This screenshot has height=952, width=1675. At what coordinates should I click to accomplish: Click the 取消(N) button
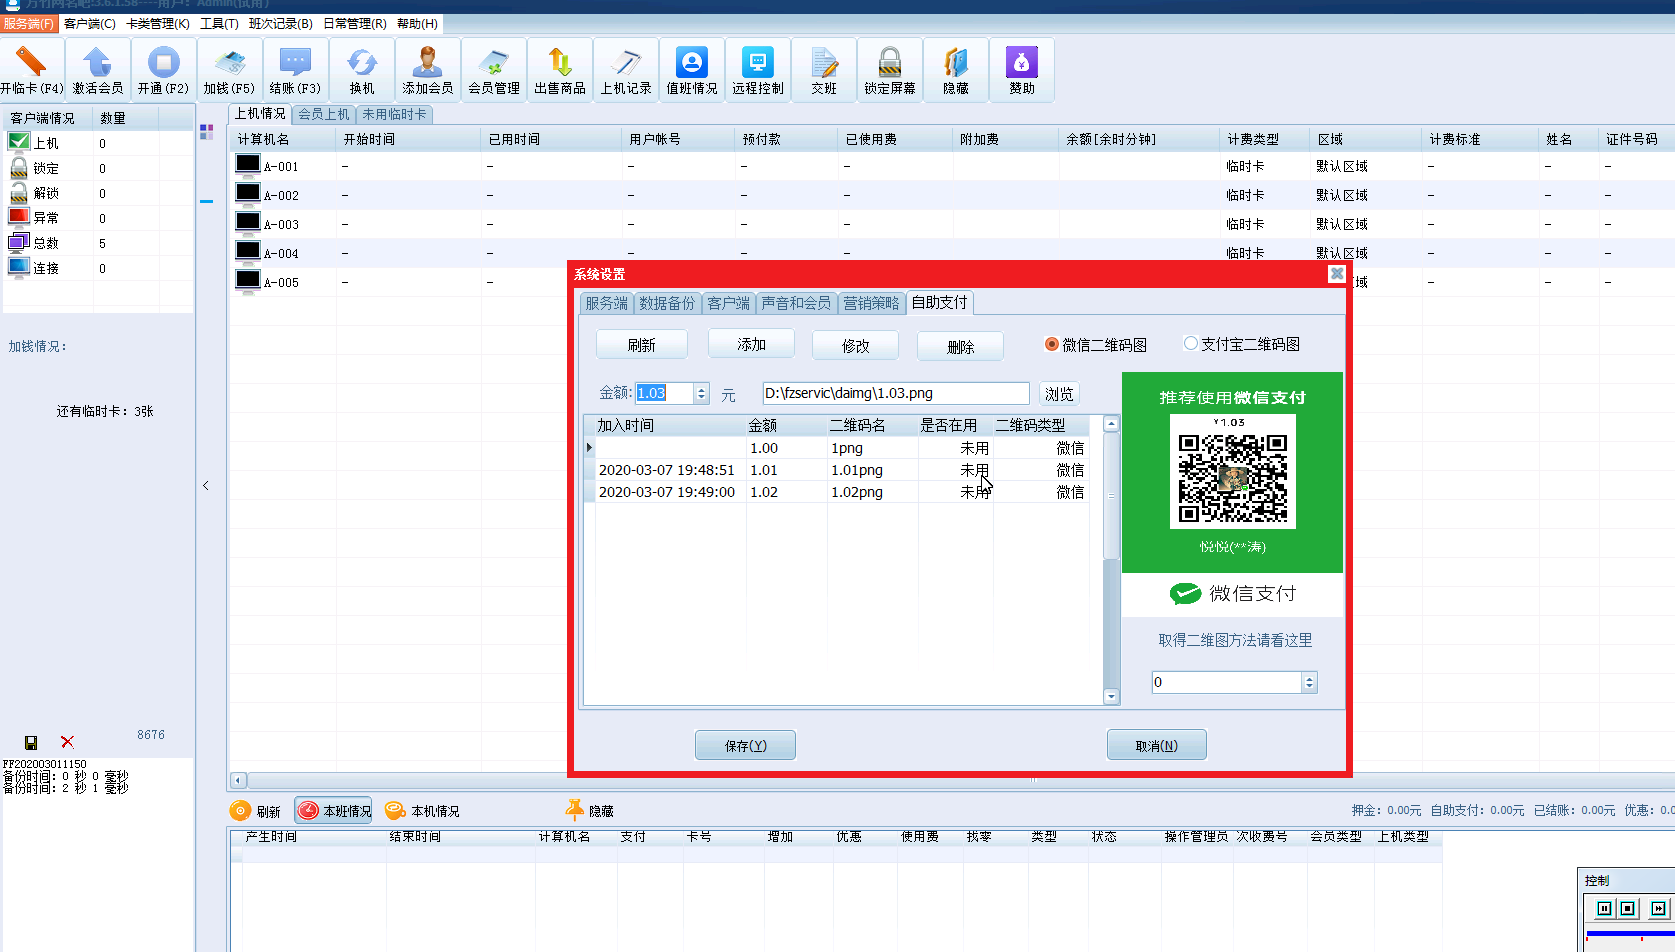[1156, 745]
